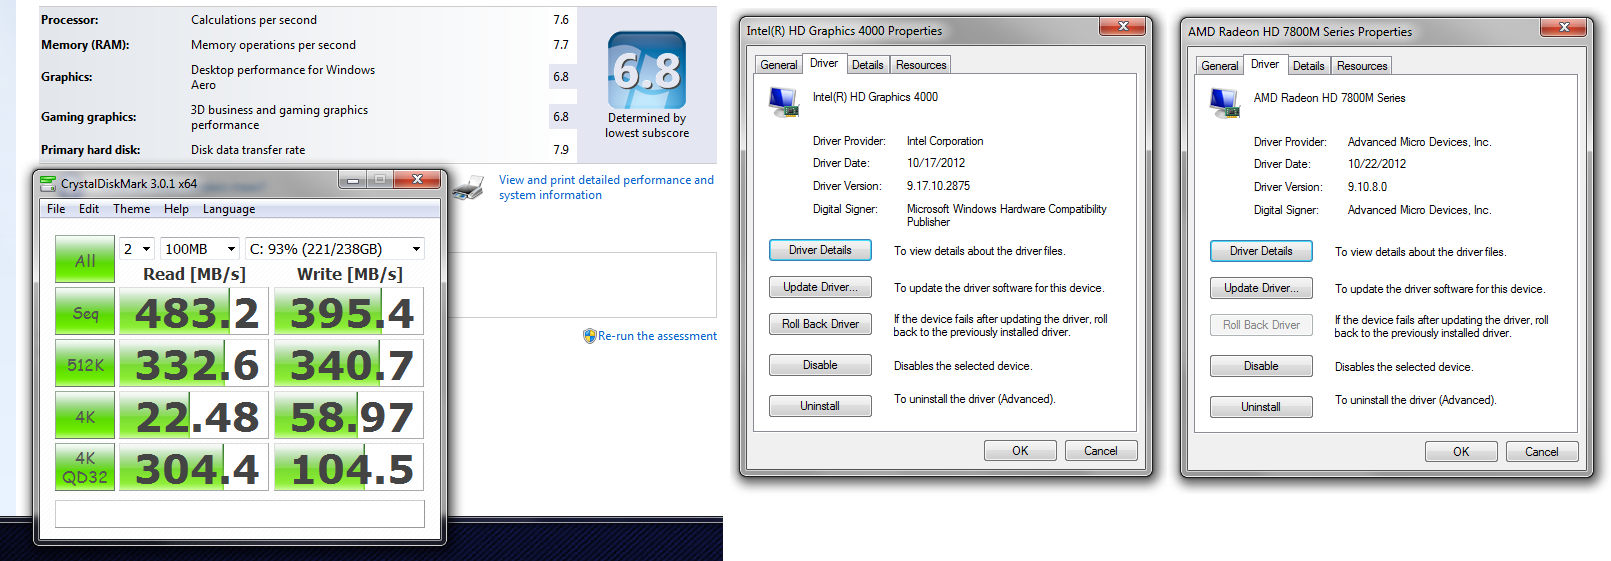Viewport: 1611px width, 561px height.
Task: Click Driver Details in Intel Properties
Action: 820,250
